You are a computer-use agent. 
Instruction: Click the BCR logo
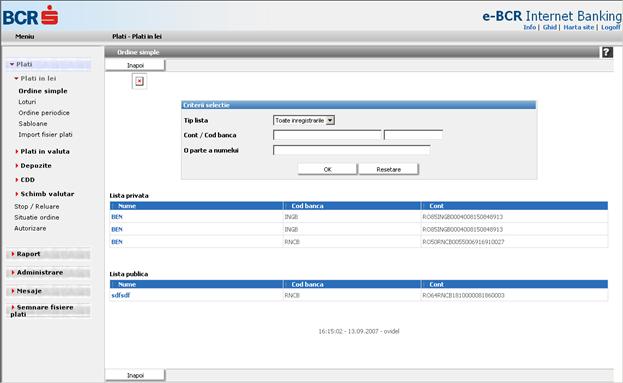click(x=31, y=16)
